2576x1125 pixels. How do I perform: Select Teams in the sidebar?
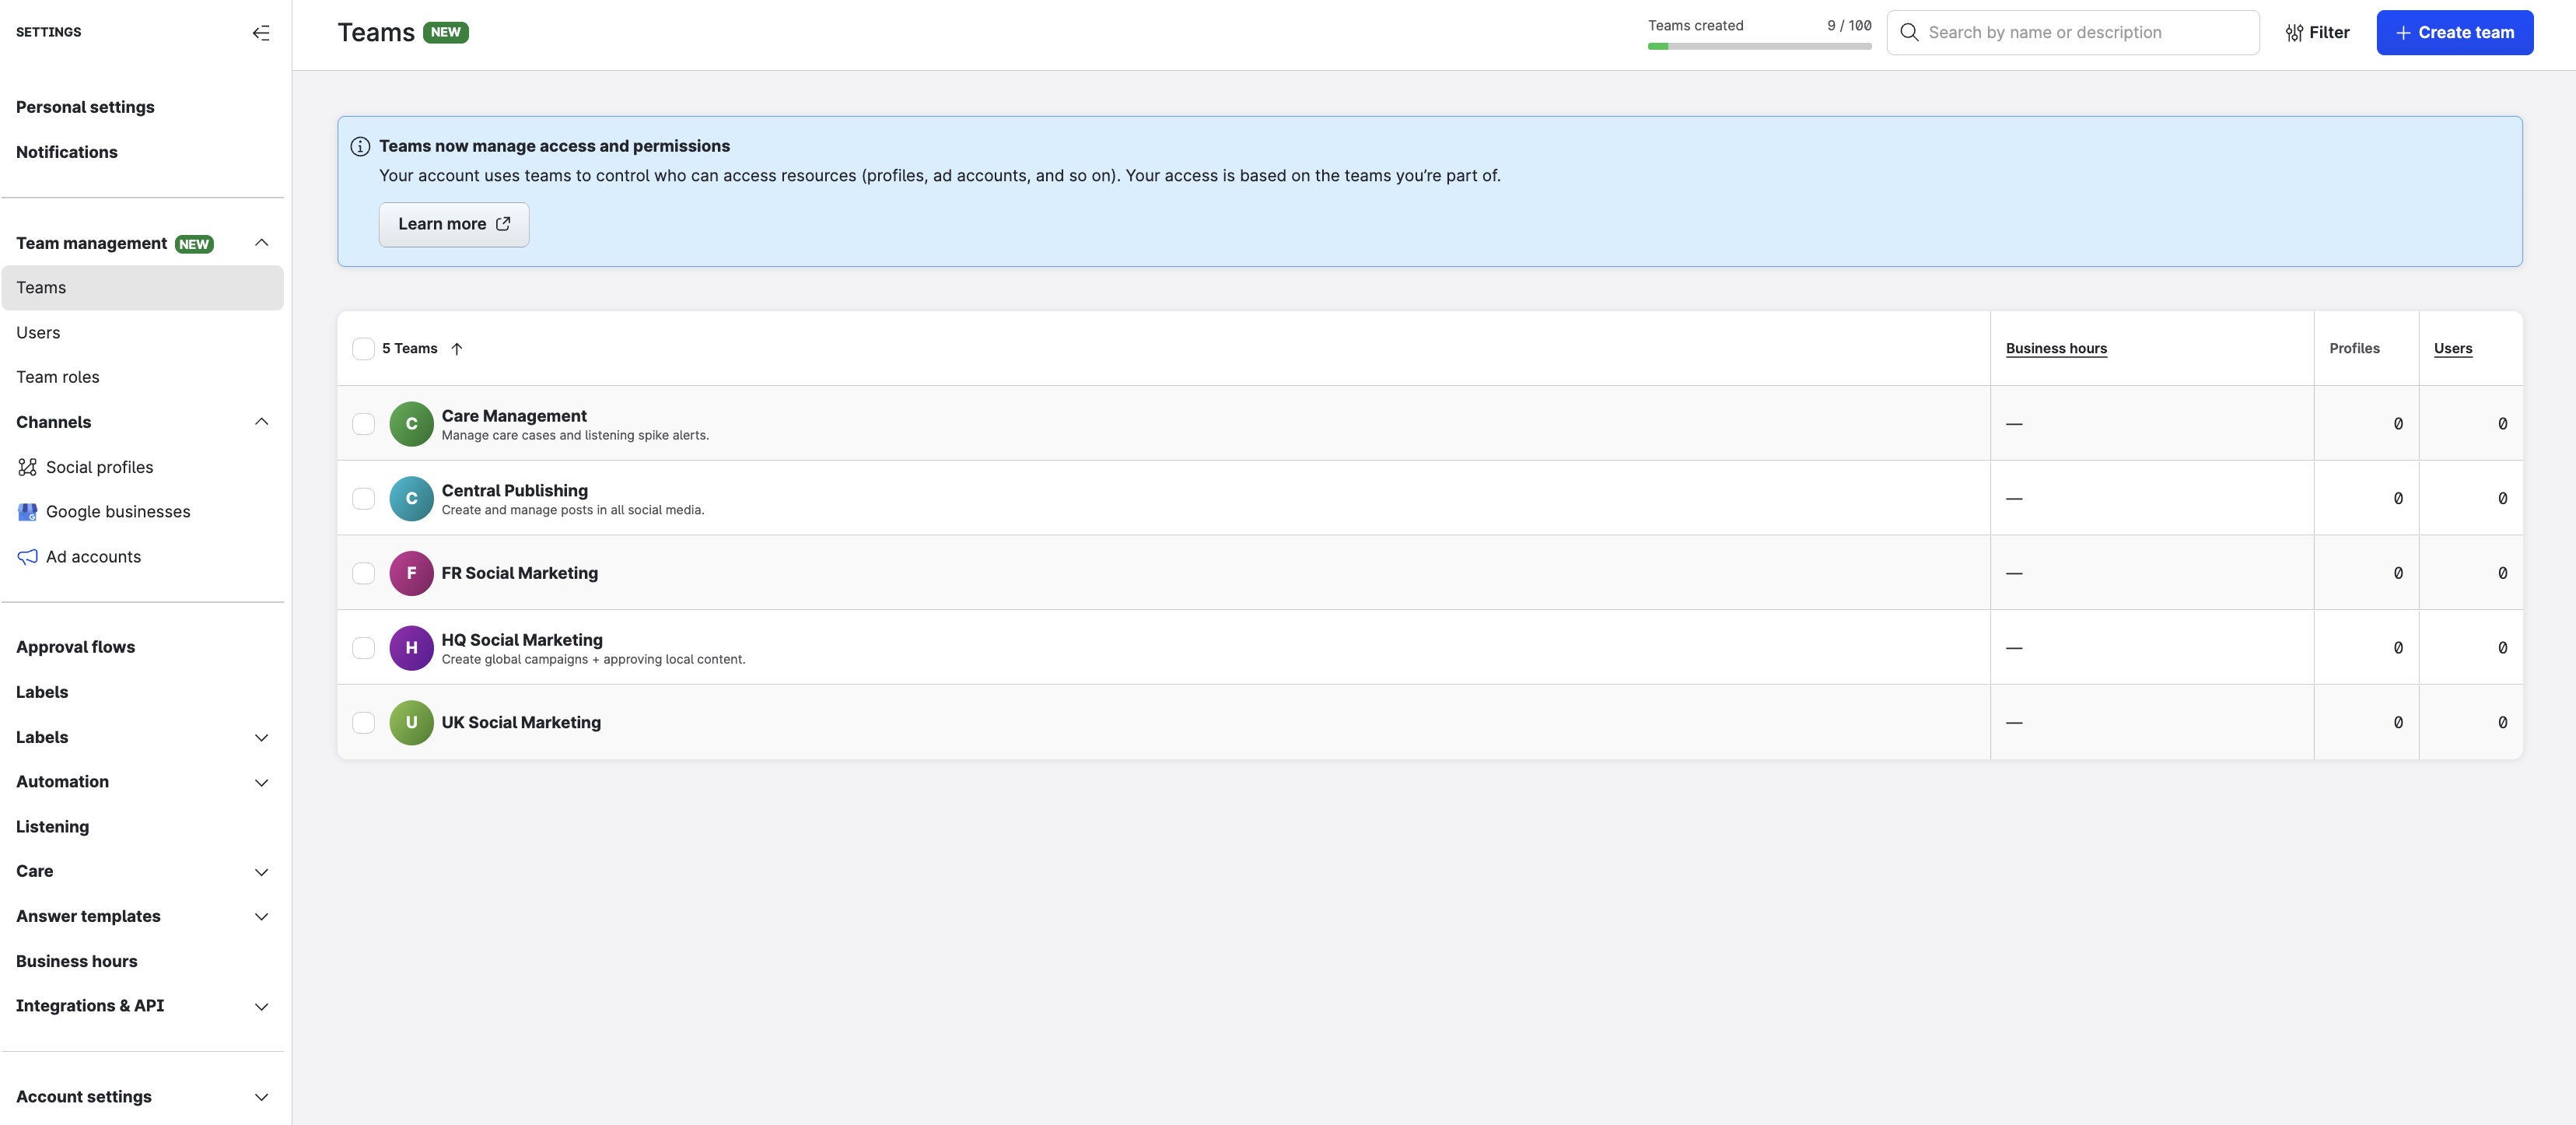click(143, 288)
